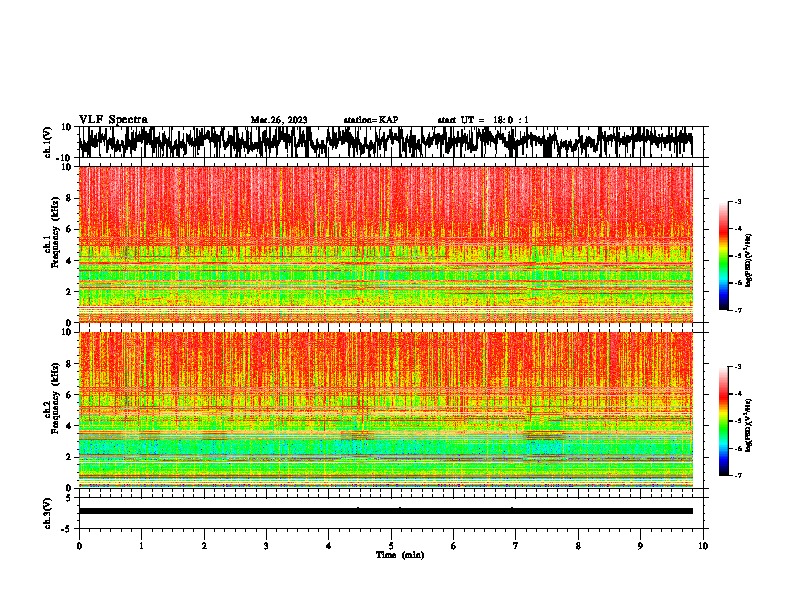
Task: Click the "-3" label on ch.1 color bar
Action: [x=738, y=202]
